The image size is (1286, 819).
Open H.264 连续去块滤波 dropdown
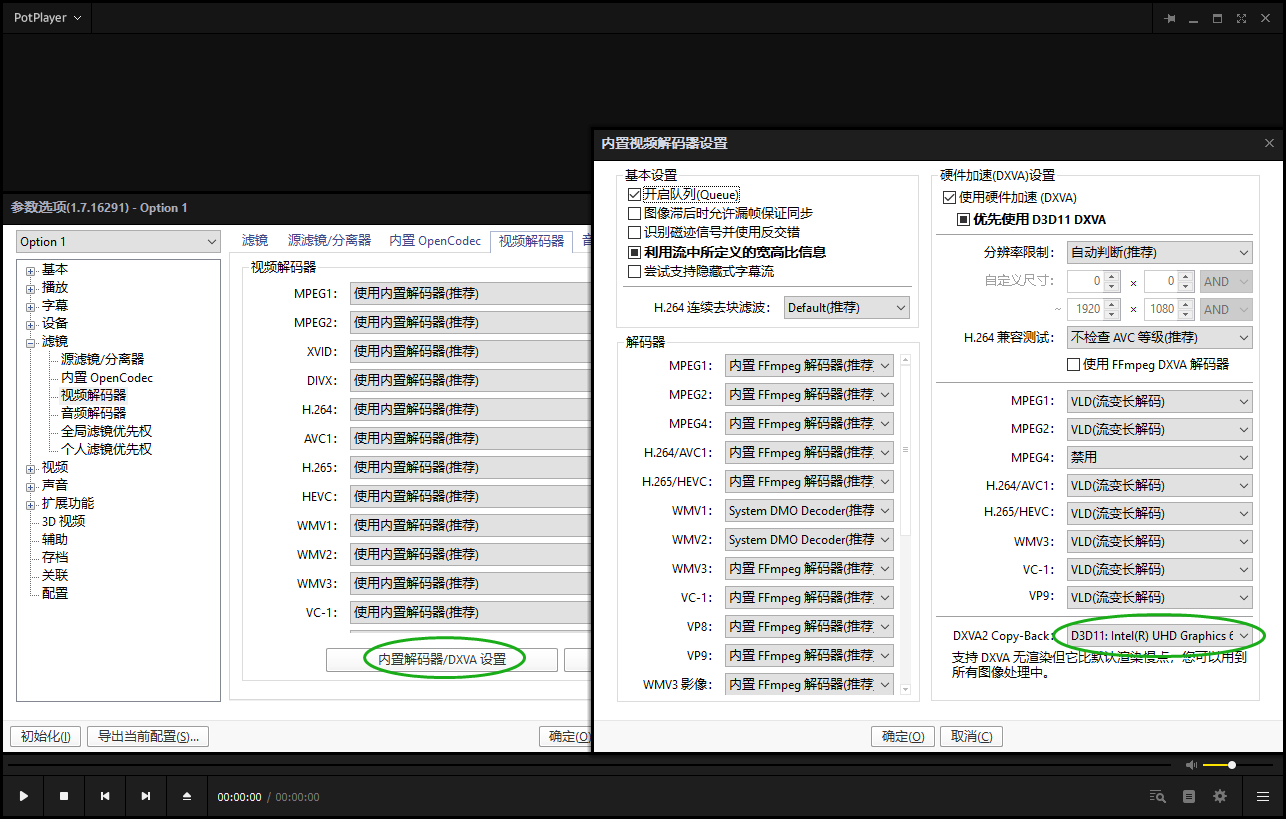pos(846,307)
